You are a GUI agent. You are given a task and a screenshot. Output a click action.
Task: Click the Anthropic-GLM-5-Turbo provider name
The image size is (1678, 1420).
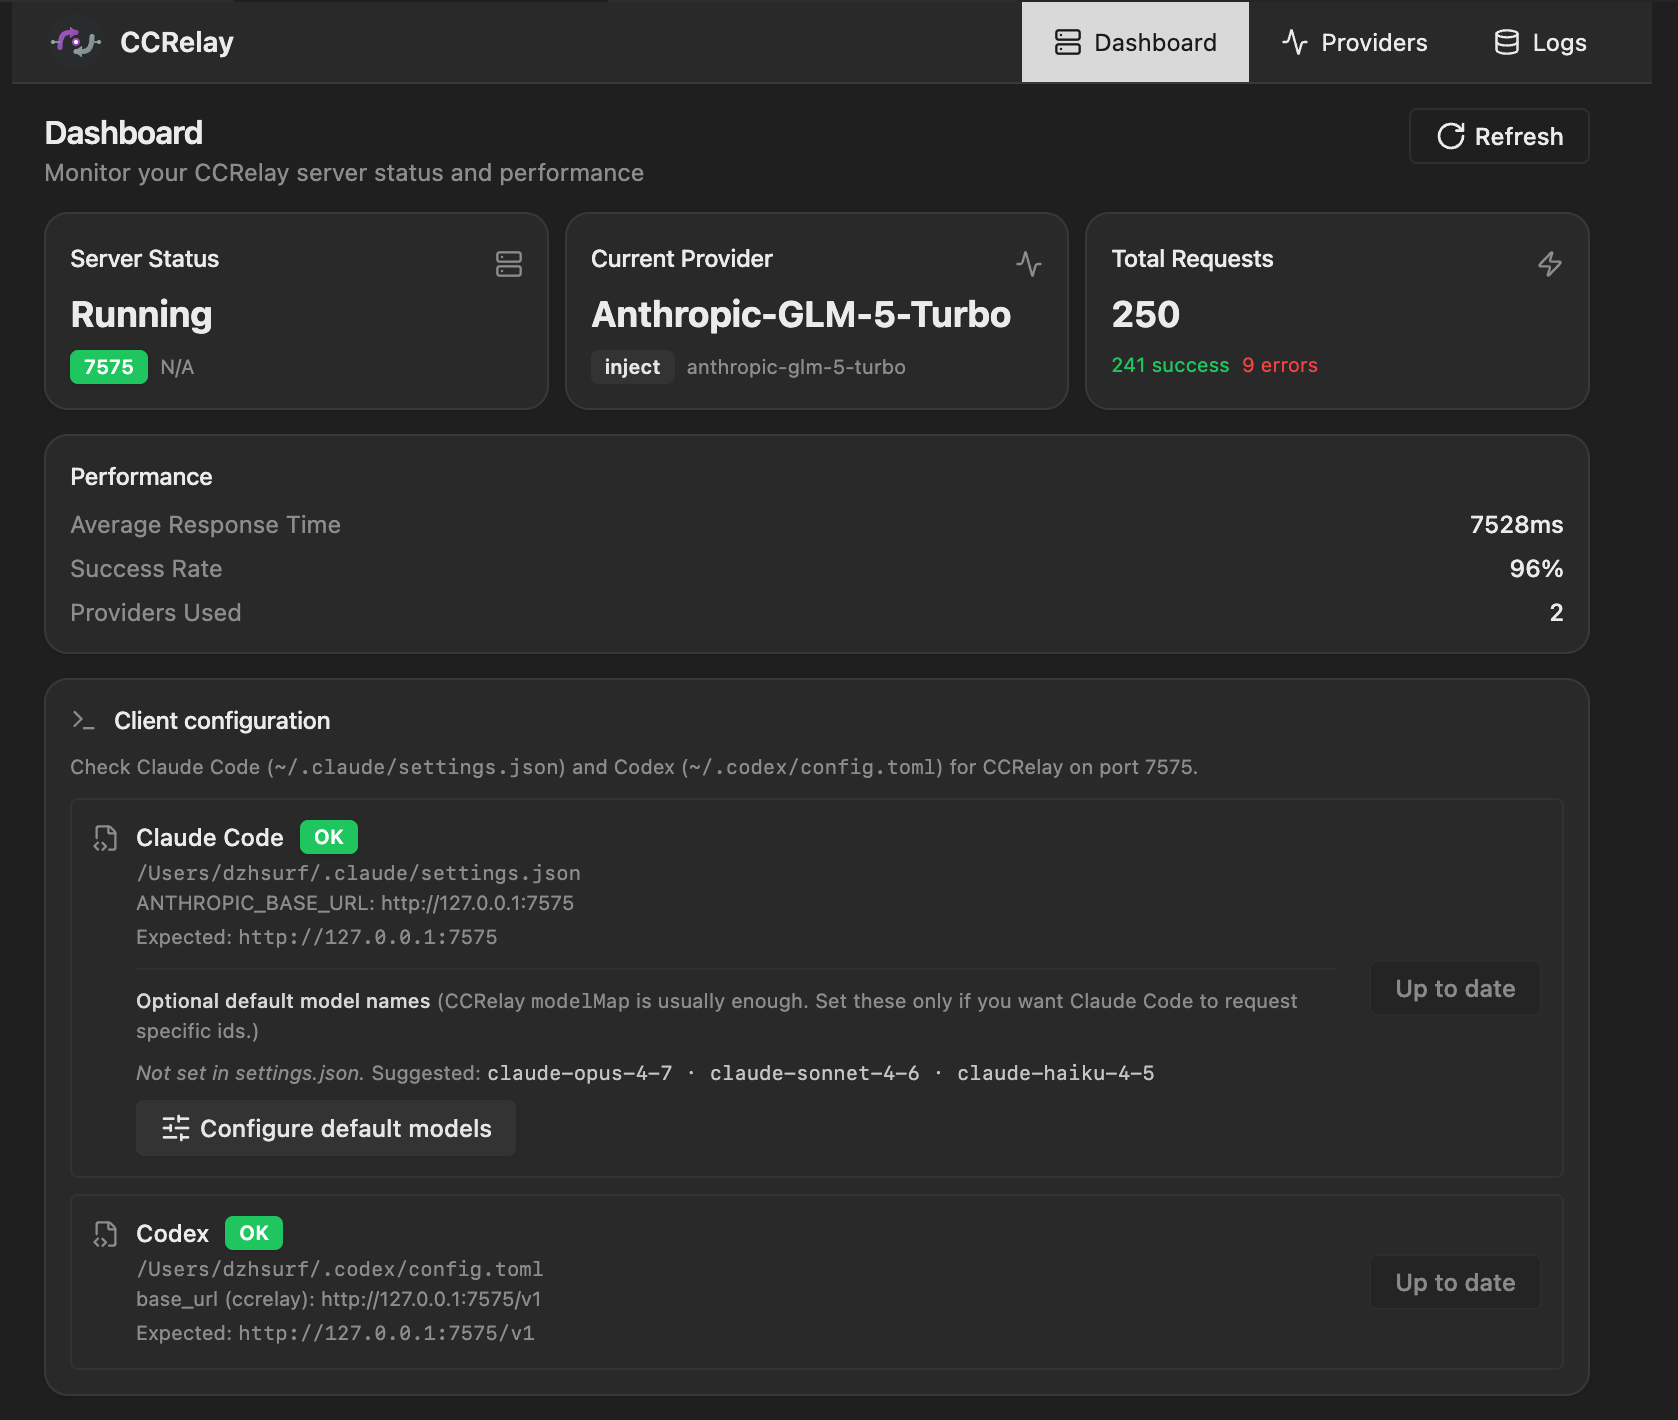pos(801,314)
